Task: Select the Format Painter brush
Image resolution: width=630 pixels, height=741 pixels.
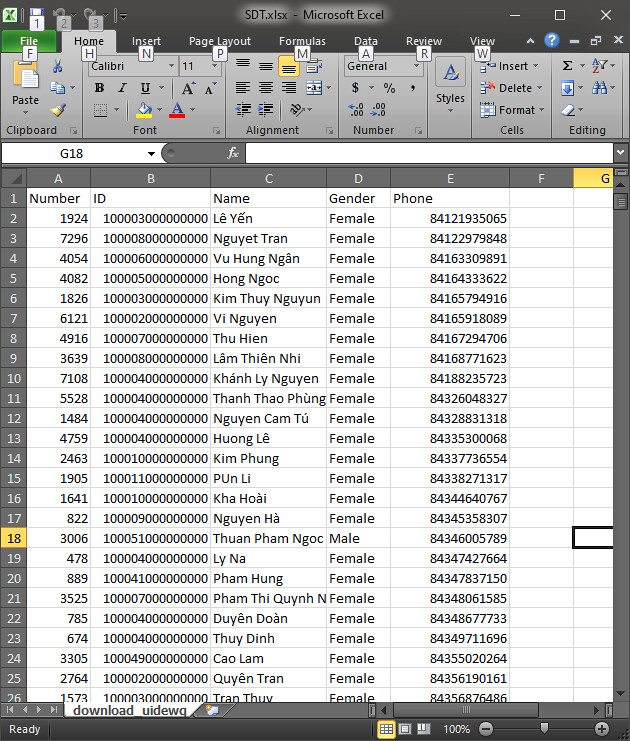Action: [58, 110]
